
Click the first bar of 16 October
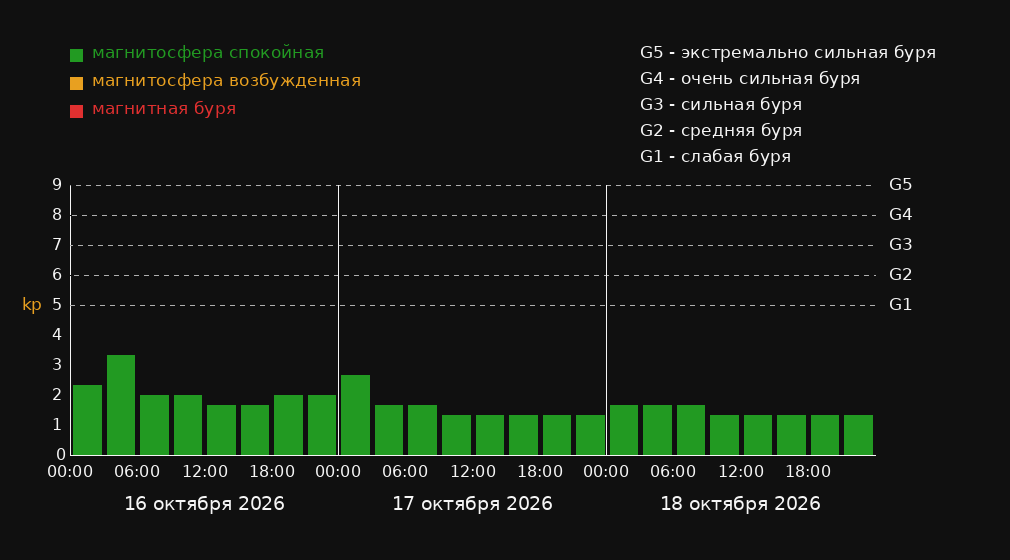(x=88, y=420)
